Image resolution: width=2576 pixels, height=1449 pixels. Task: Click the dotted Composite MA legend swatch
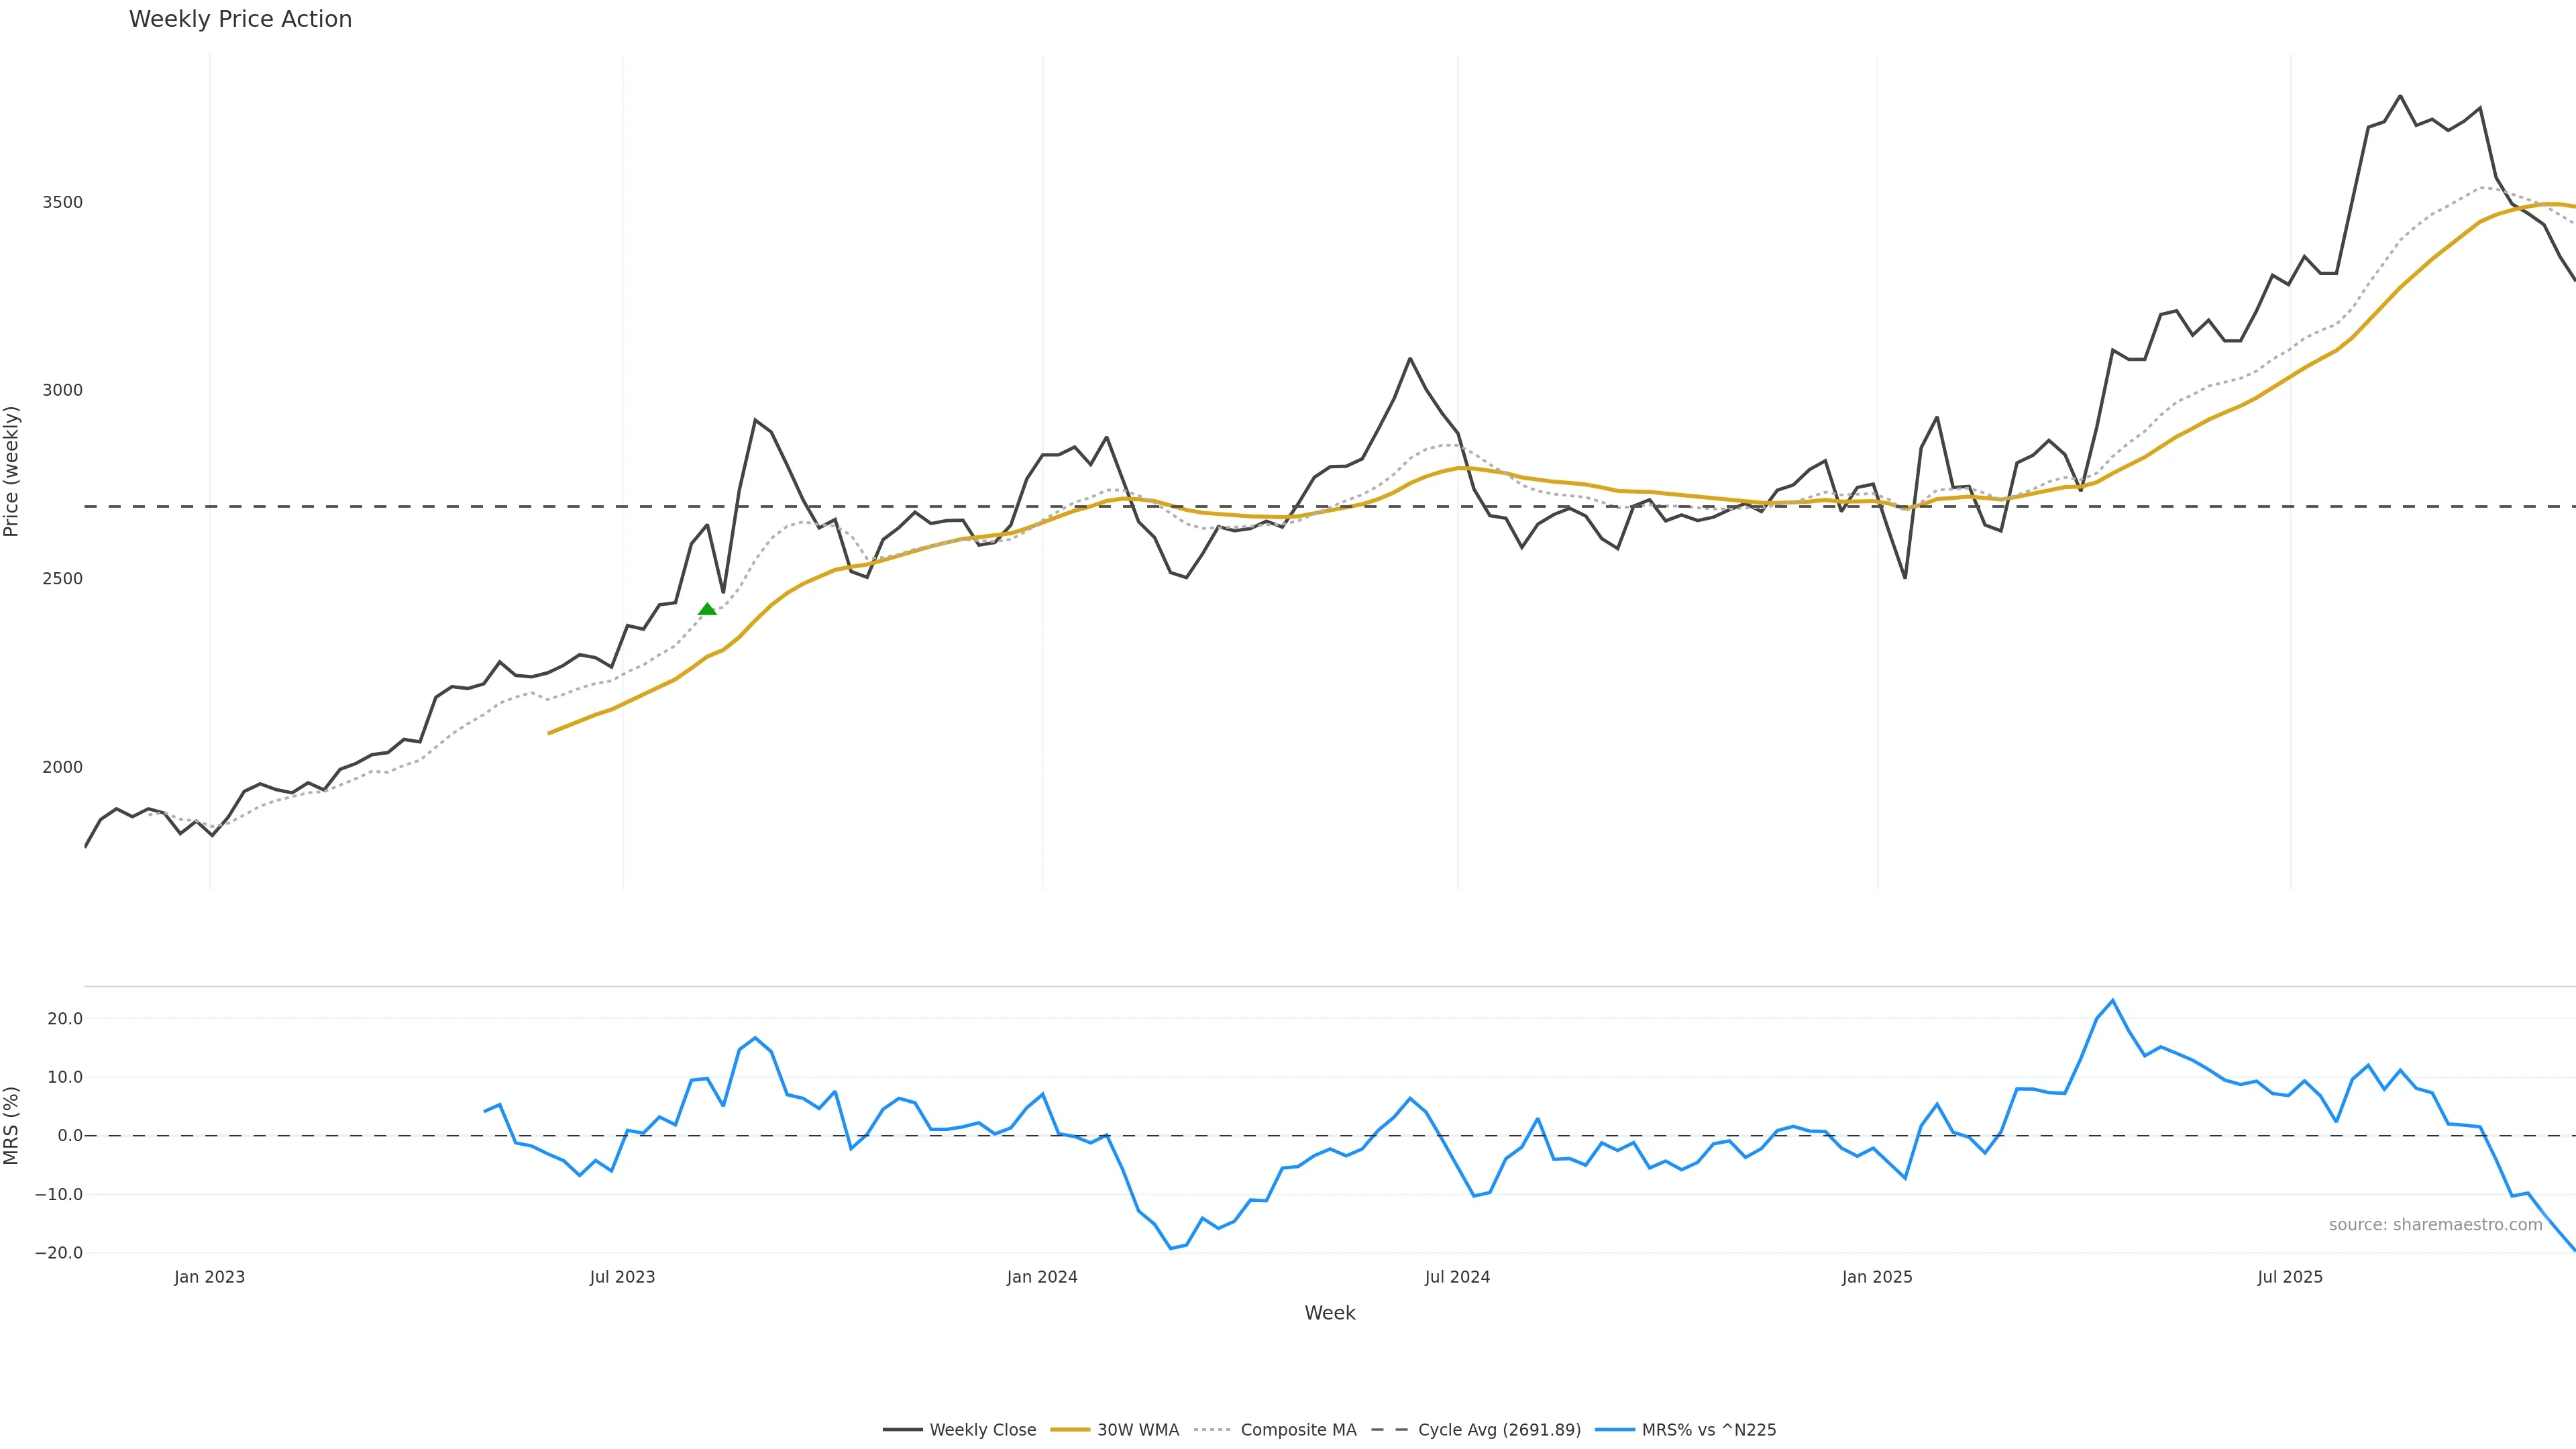point(1212,1430)
